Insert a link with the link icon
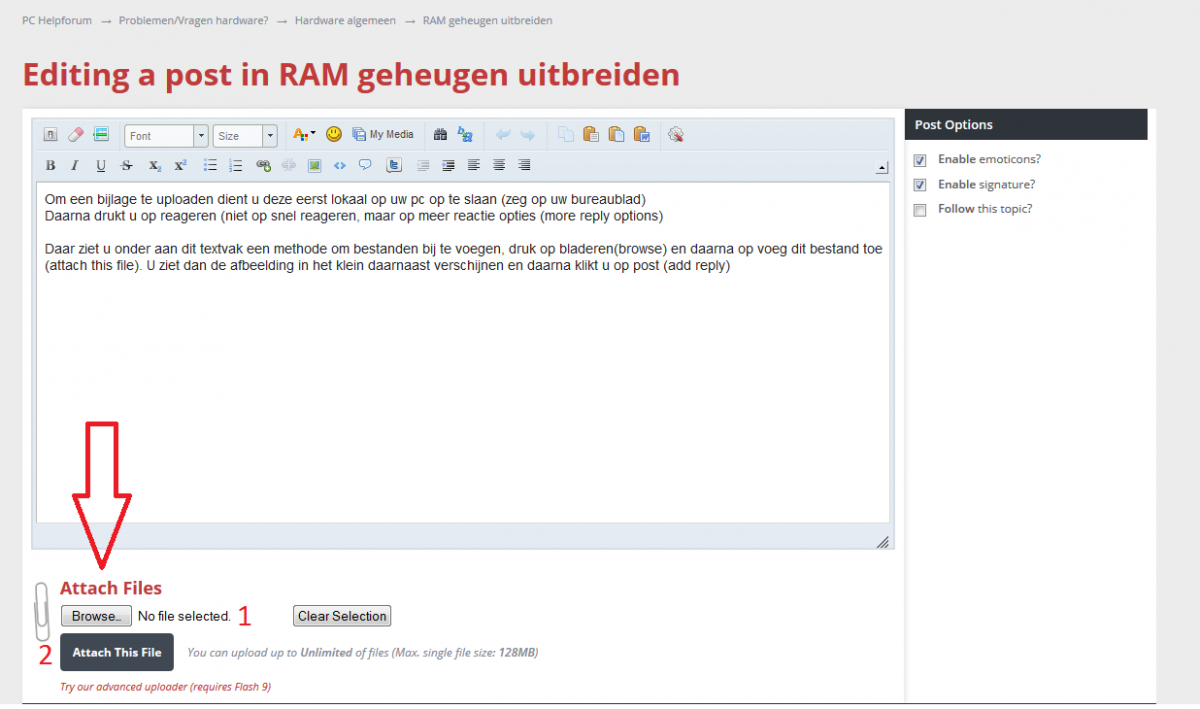 264,165
